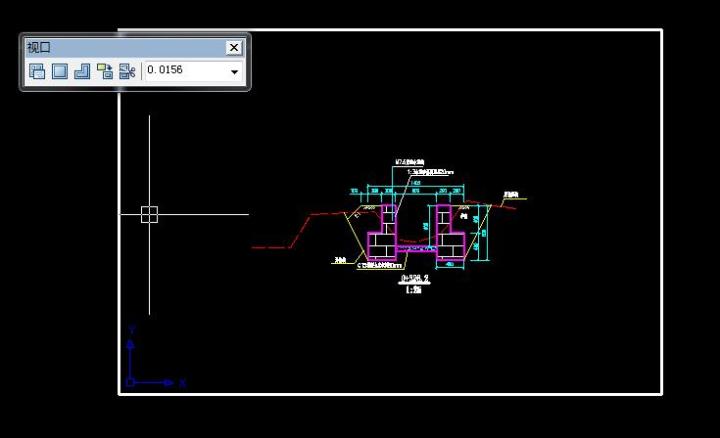Click the drawing title text below section
This screenshot has height=438, width=720.
[413, 280]
